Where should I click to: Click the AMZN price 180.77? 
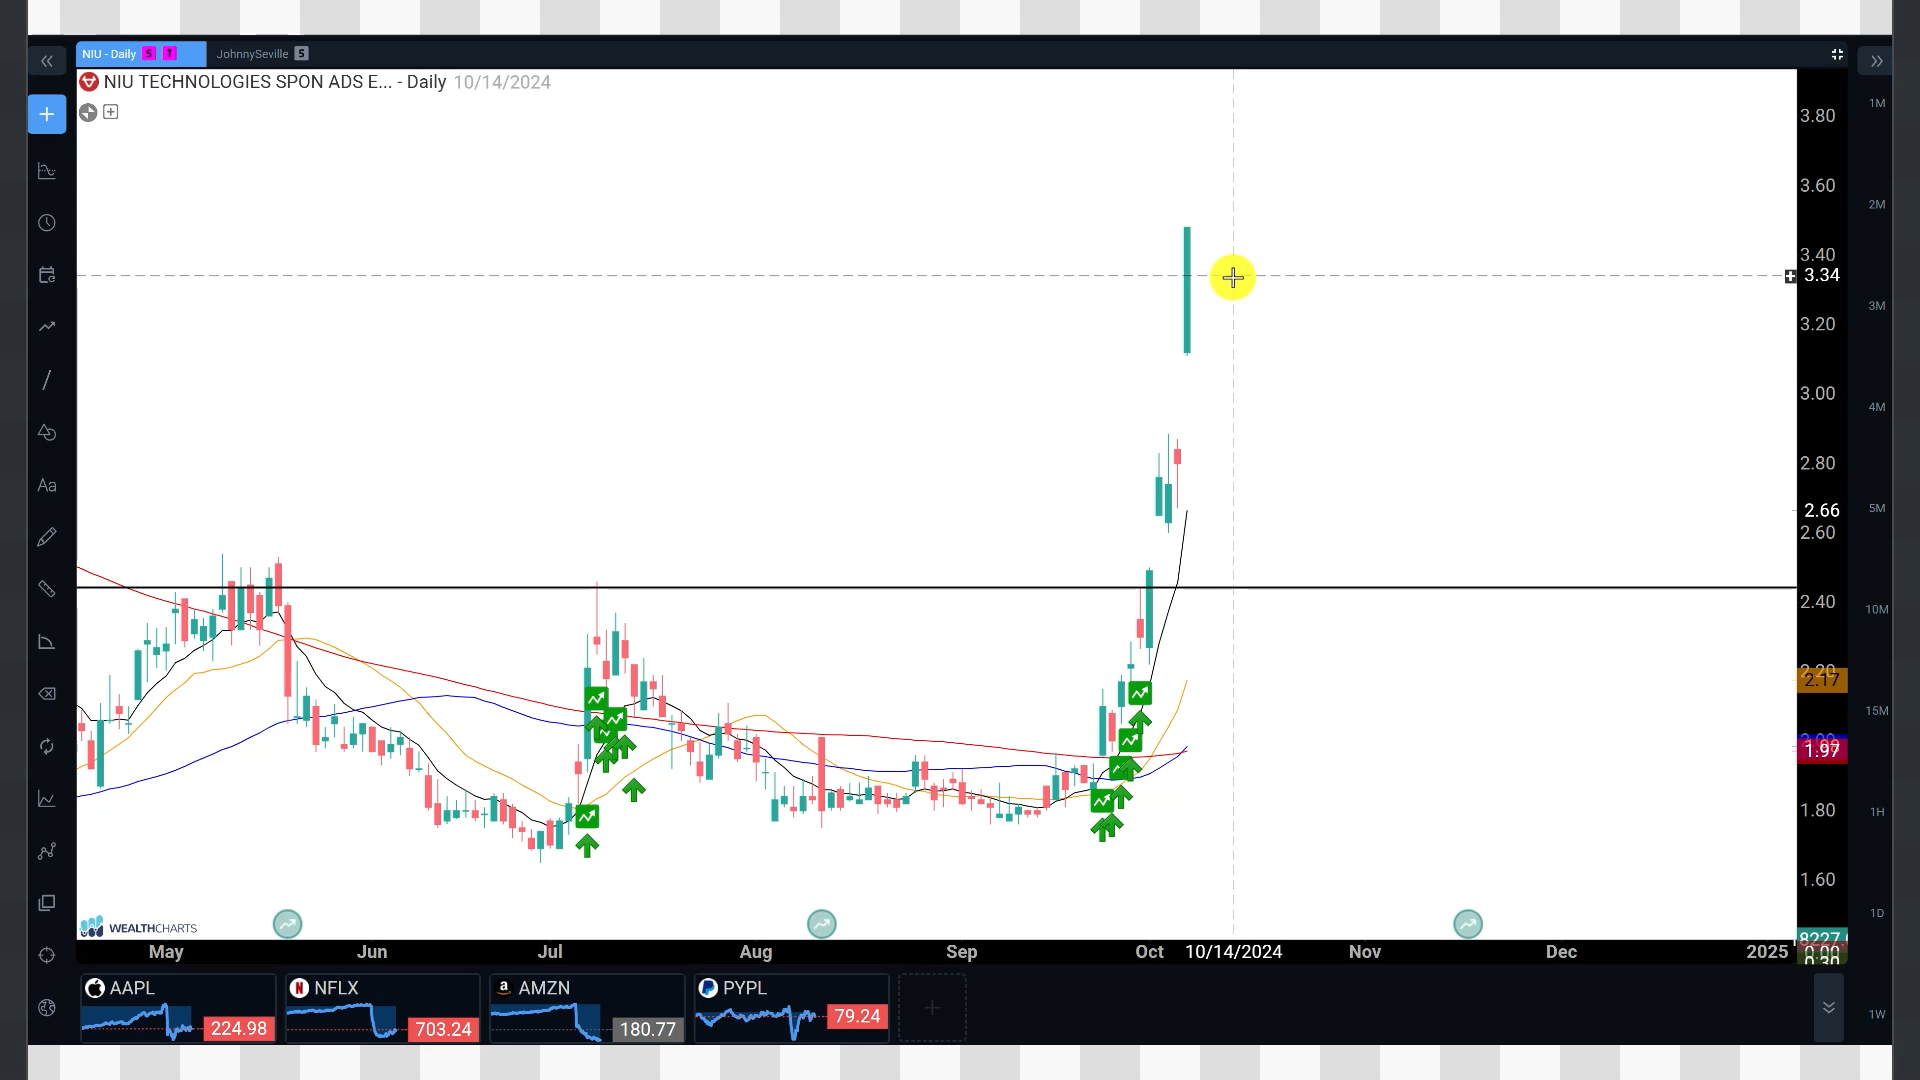pos(648,1029)
